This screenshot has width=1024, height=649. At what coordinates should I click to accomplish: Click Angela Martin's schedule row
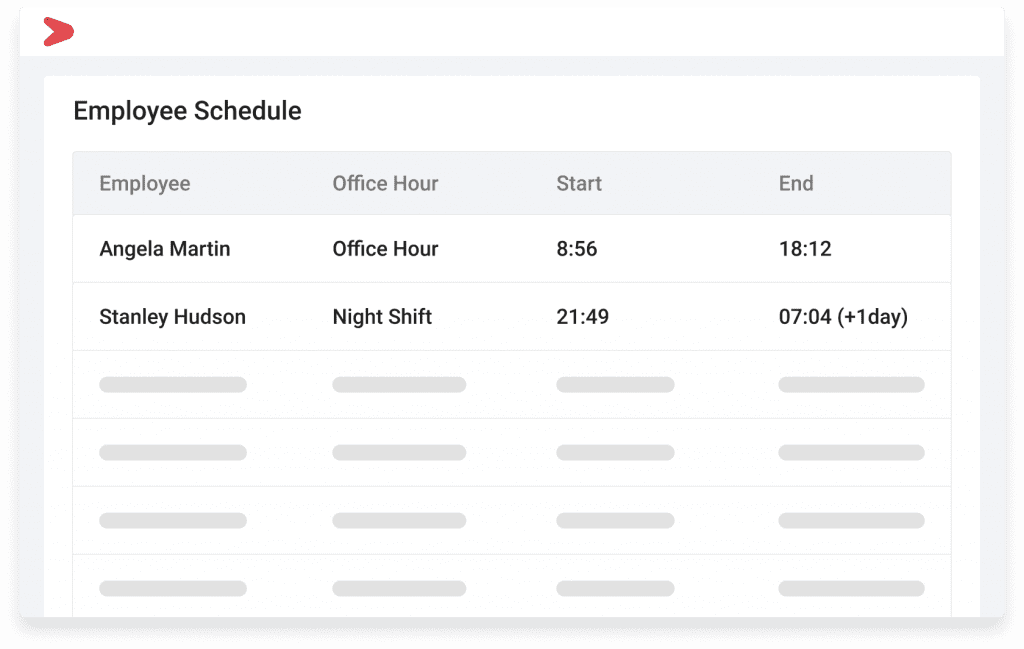[512, 248]
